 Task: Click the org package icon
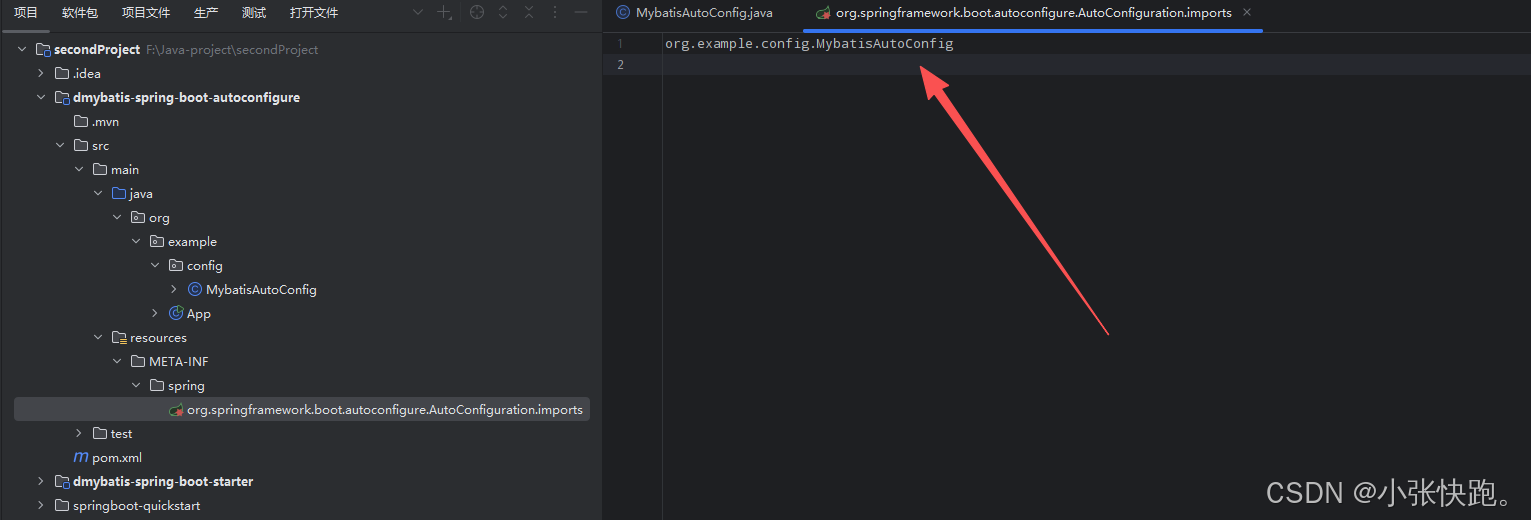click(137, 217)
